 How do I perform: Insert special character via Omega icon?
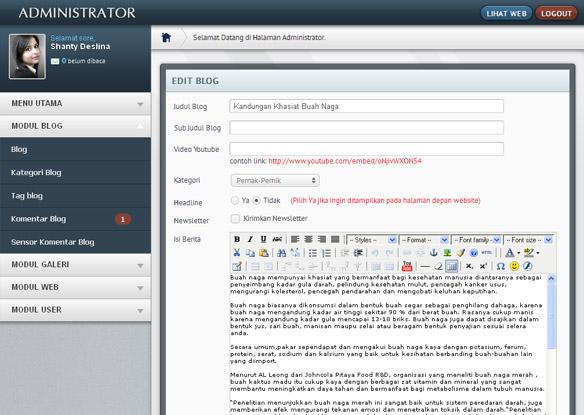point(501,266)
